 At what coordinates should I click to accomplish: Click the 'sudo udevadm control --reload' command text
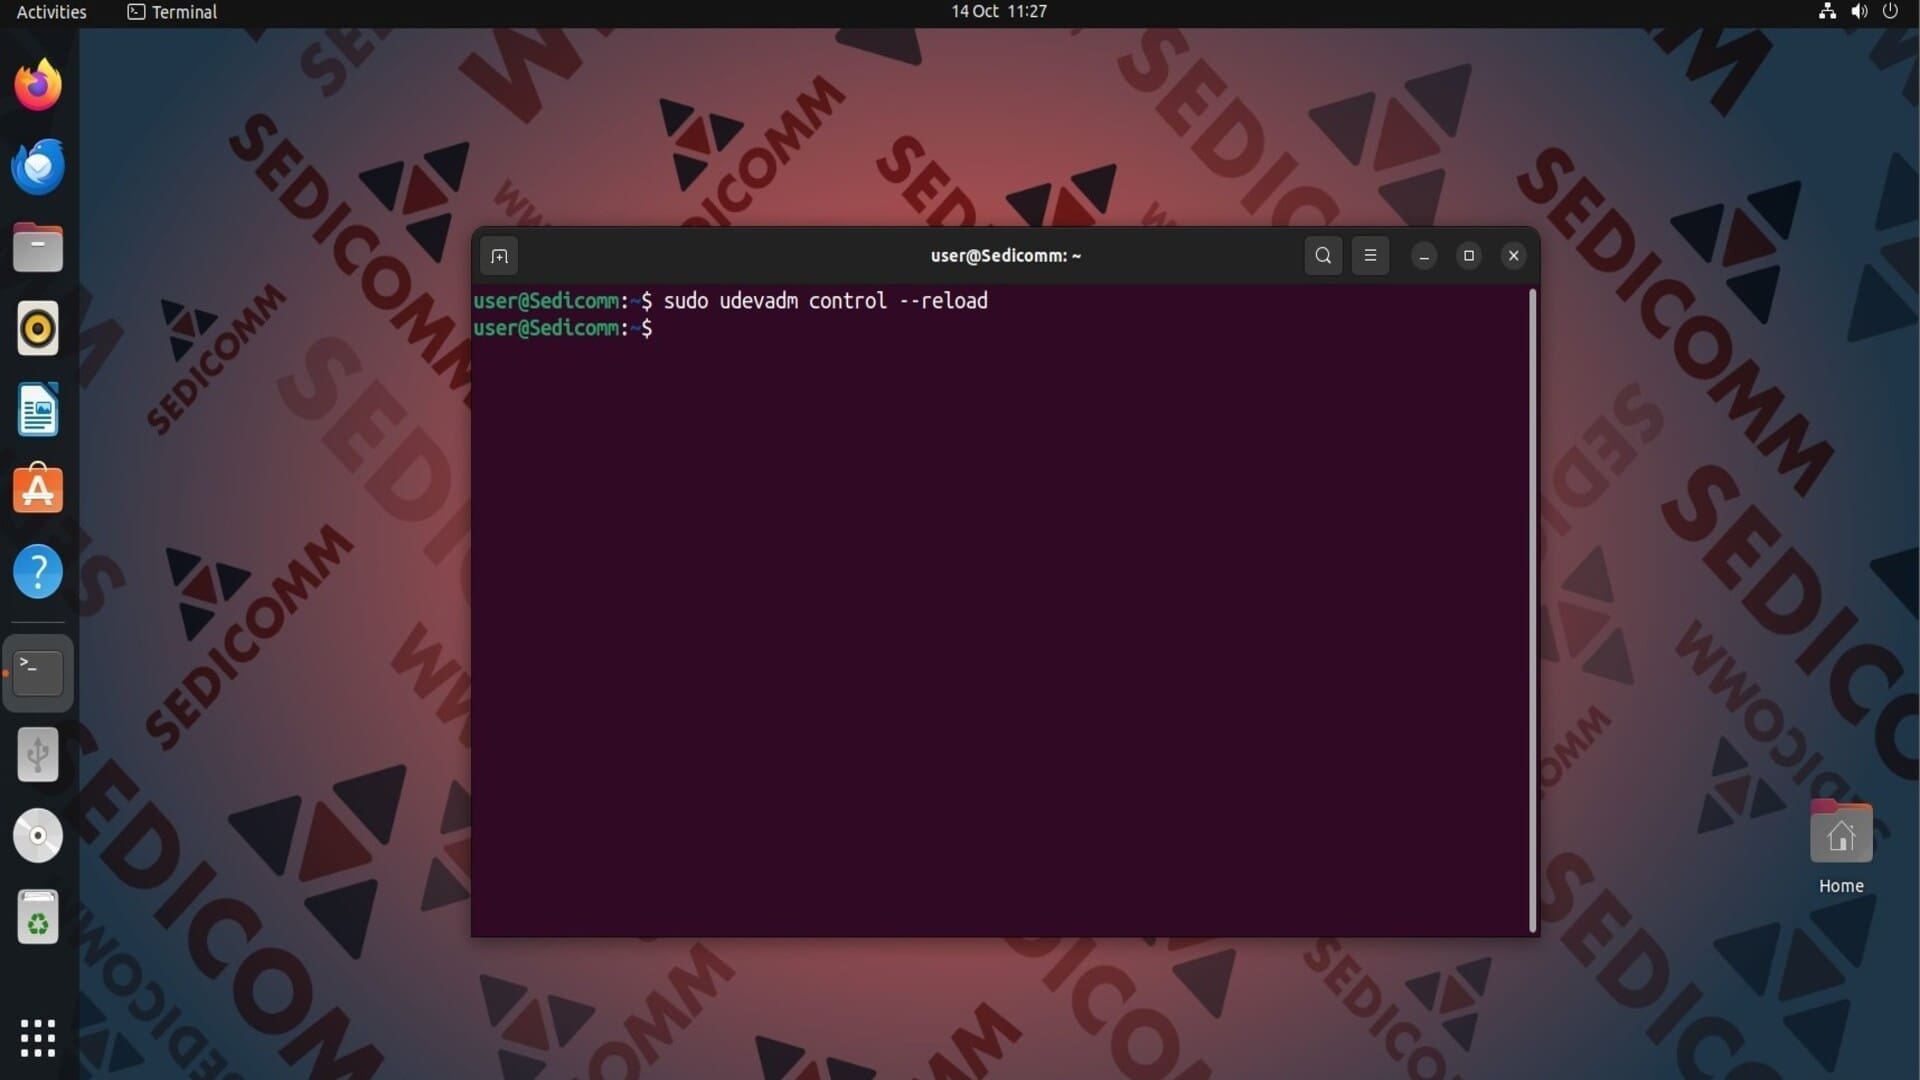pos(826,301)
